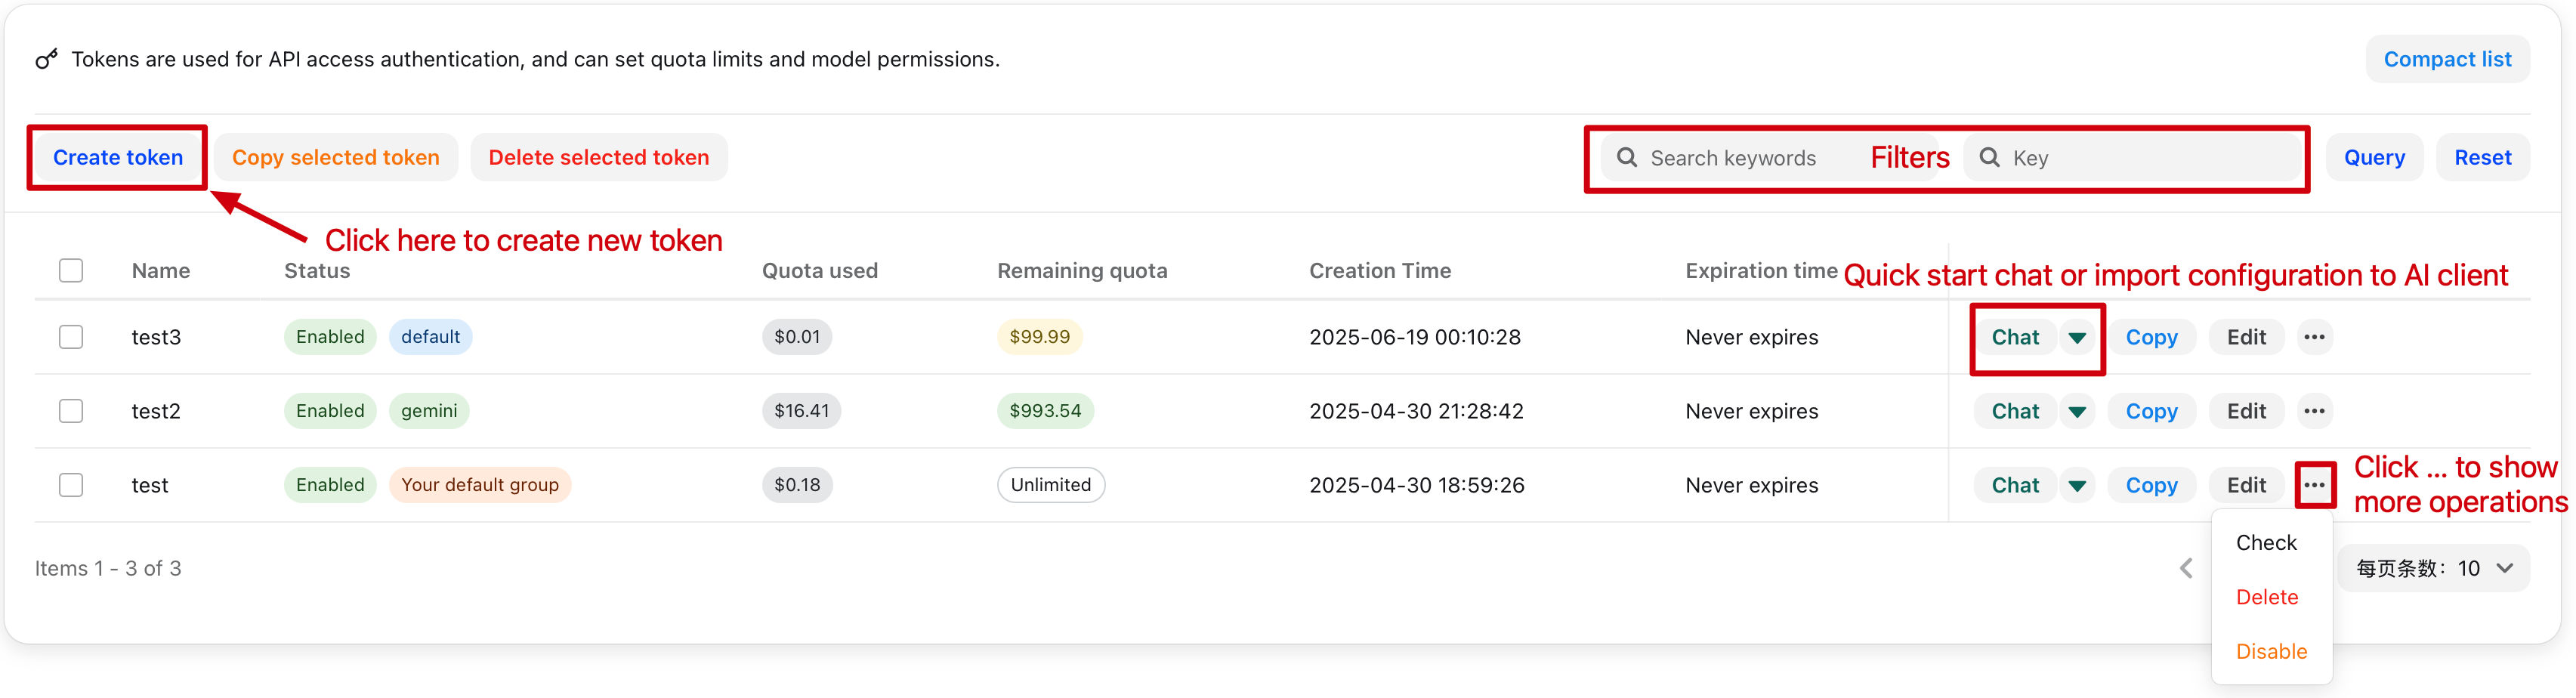Tick the checkbox on the test row
Screen dimensions: 2576x698
(x=71, y=484)
